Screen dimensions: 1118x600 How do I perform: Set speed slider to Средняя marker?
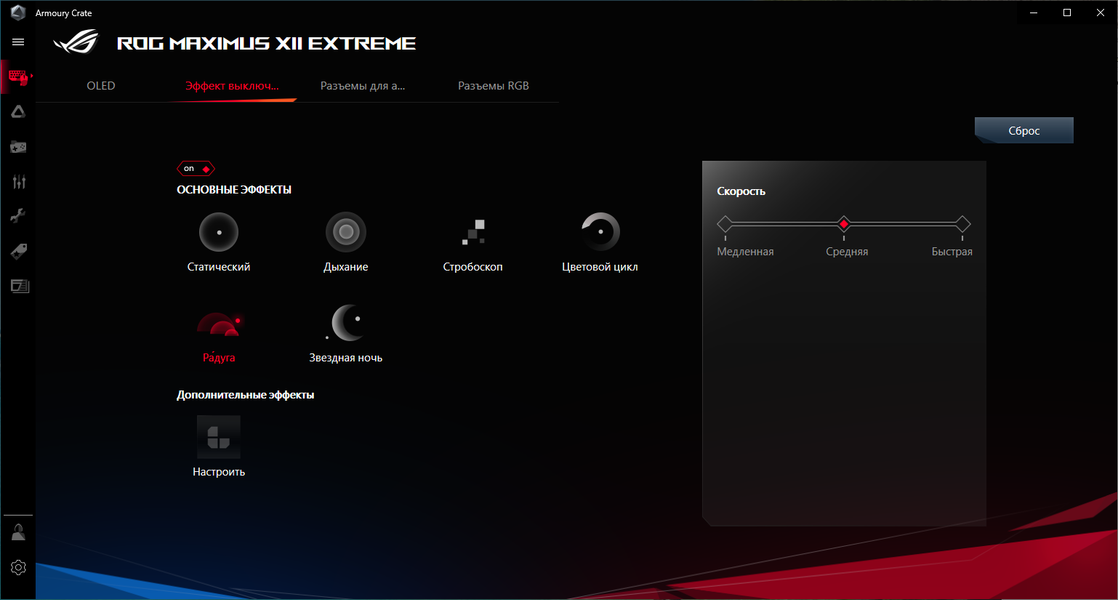[843, 224]
